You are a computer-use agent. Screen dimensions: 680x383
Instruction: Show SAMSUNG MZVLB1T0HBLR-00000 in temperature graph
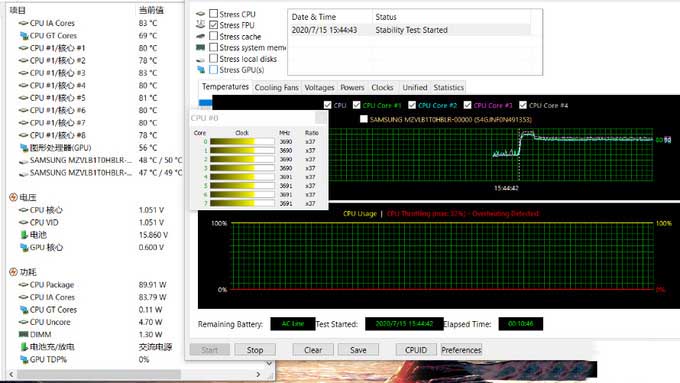click(364, 119)
